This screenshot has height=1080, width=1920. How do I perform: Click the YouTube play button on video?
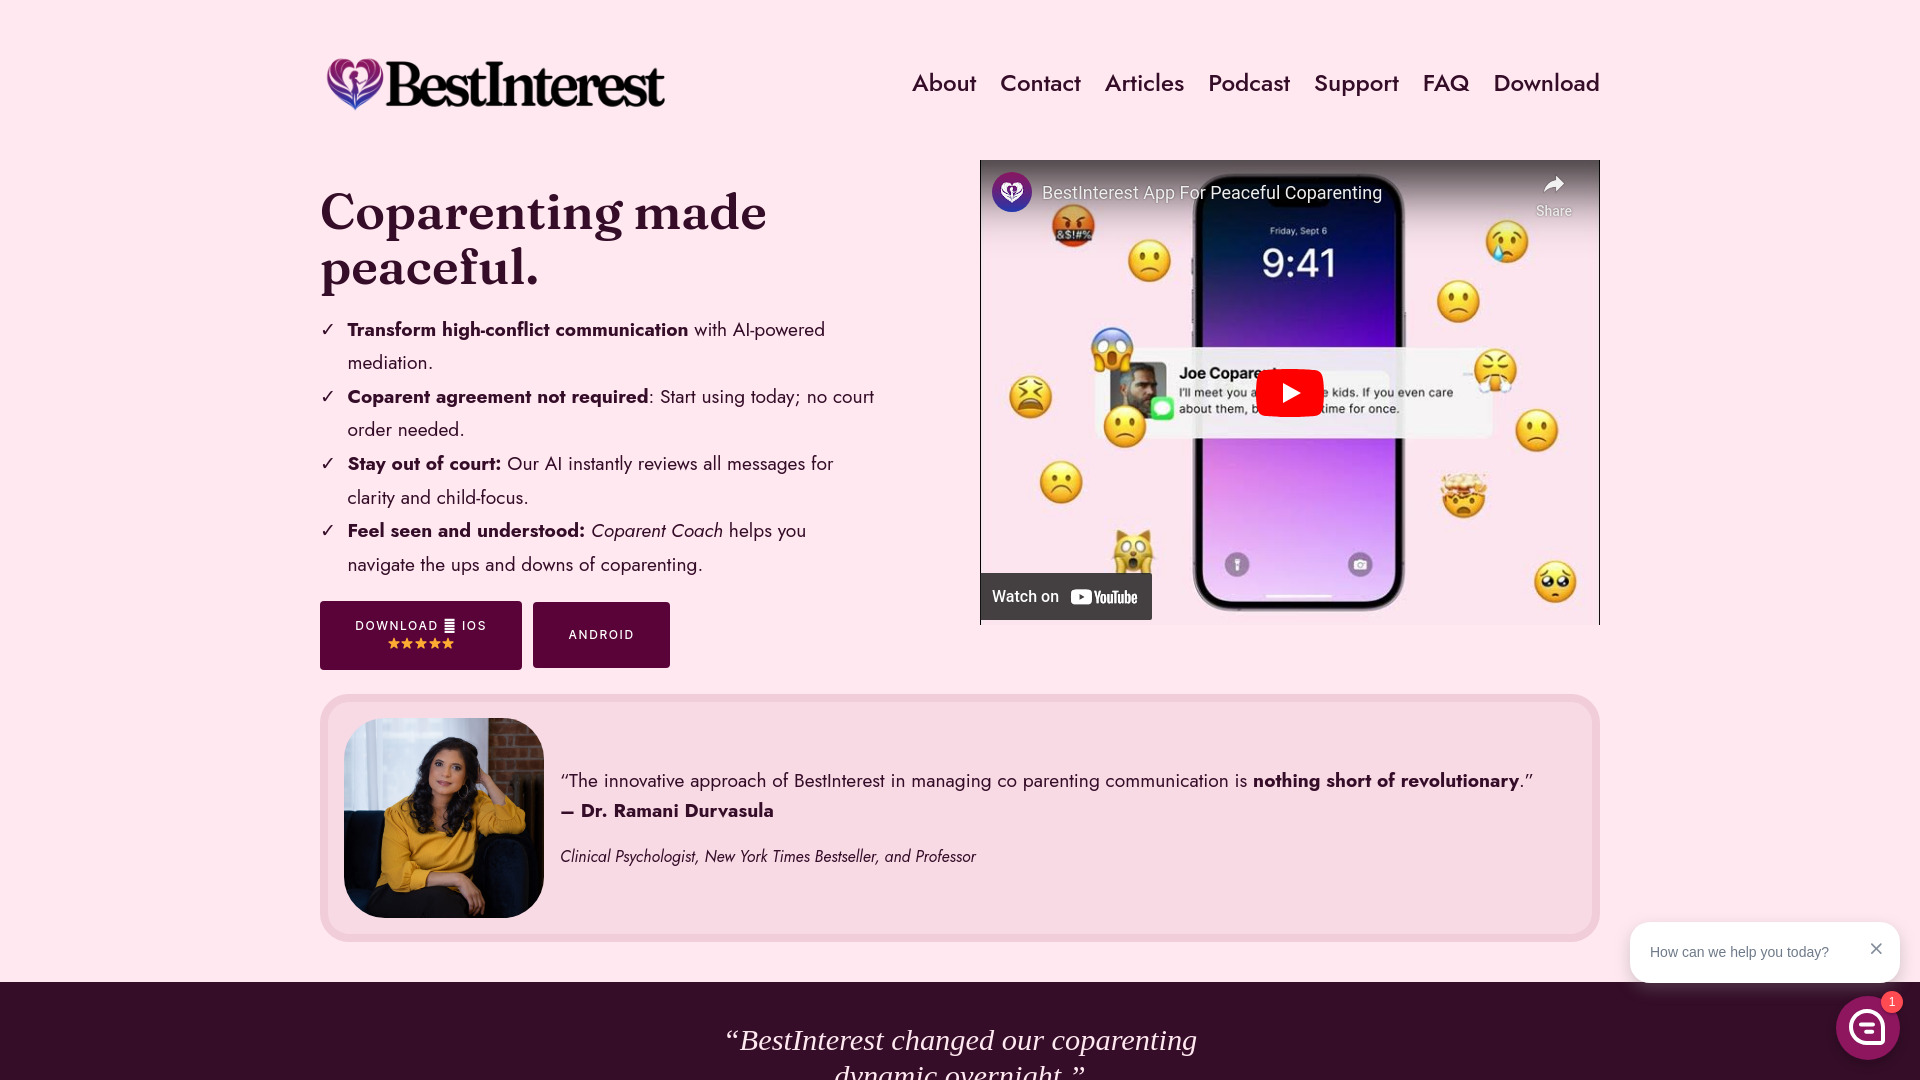tap(1290, 392)
